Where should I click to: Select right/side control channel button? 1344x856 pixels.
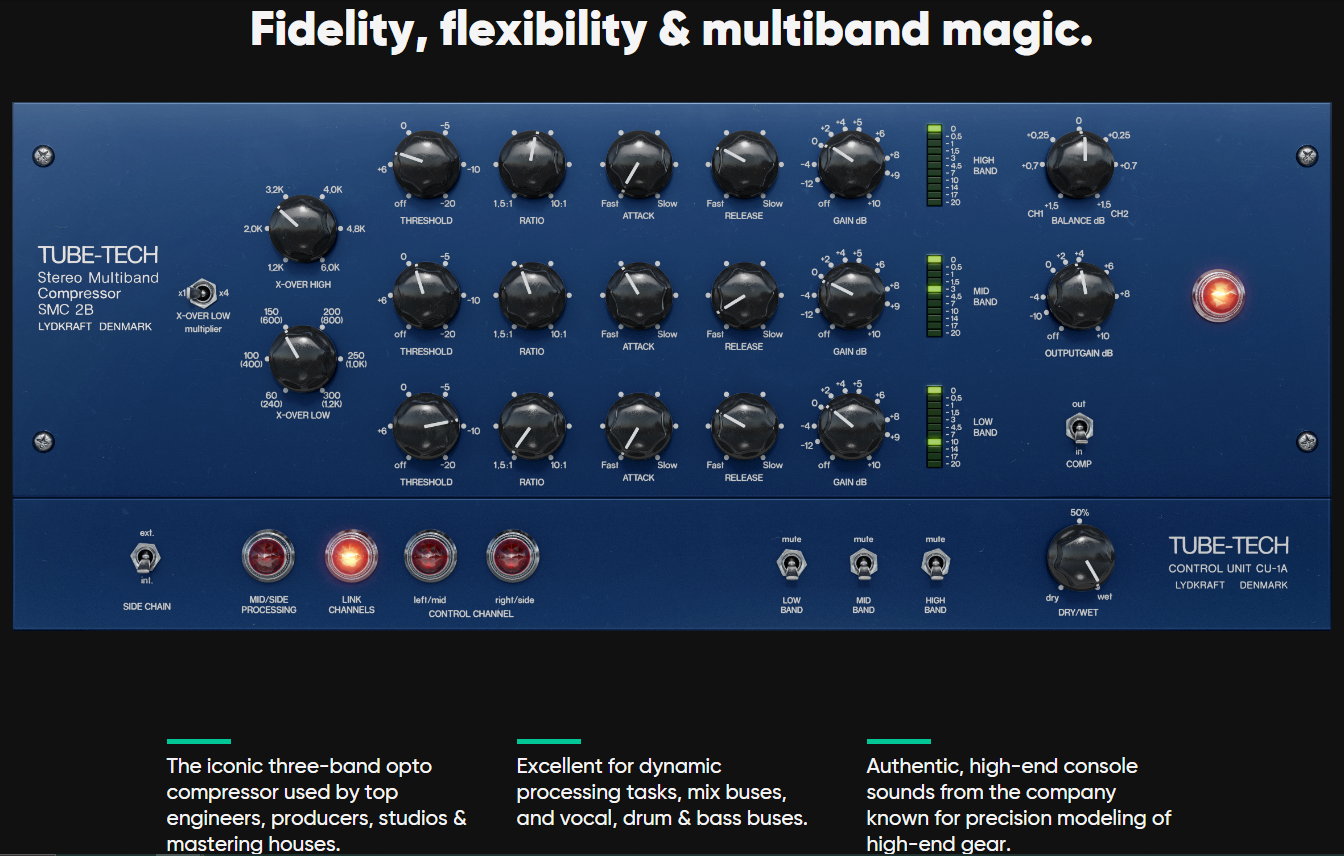(512, 557)
